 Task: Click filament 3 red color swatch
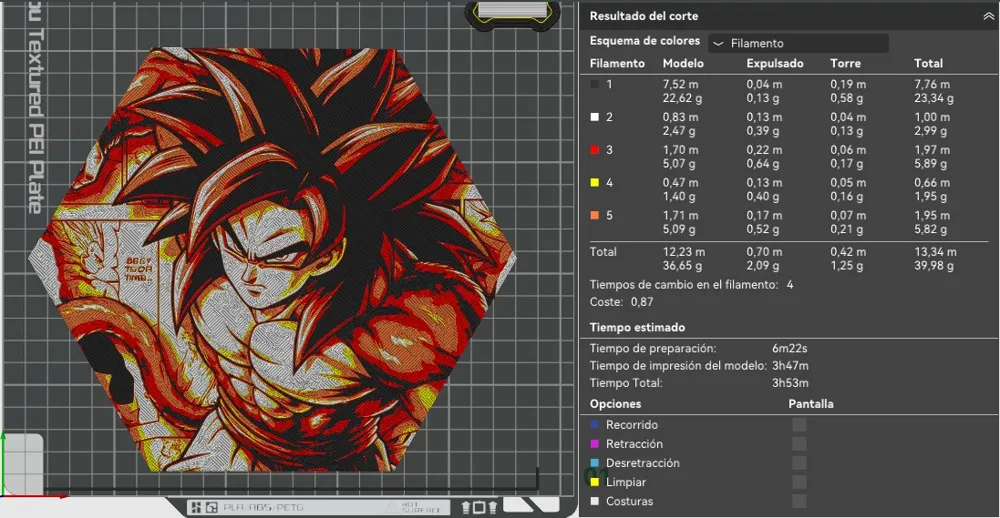click(x=595, y=150)
